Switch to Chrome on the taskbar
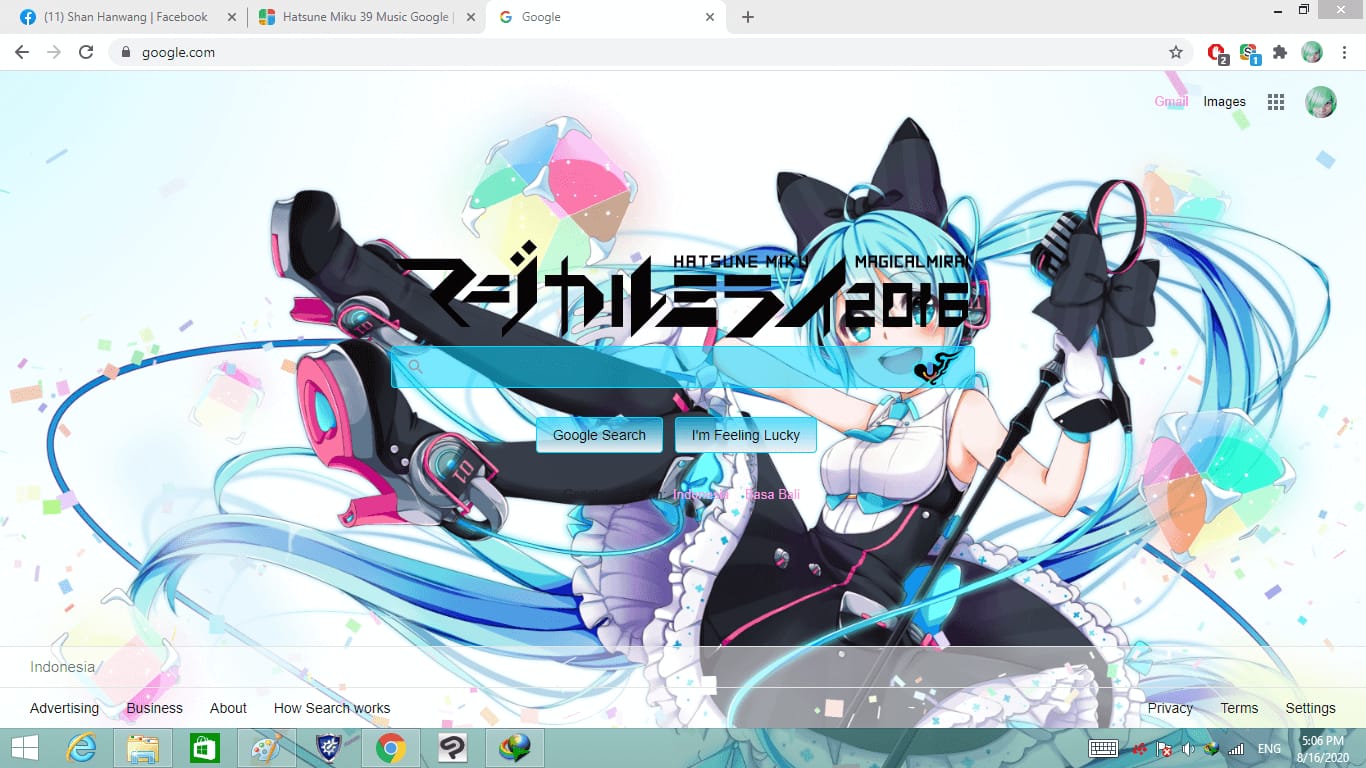The image size is (1366, 768). 390,748
